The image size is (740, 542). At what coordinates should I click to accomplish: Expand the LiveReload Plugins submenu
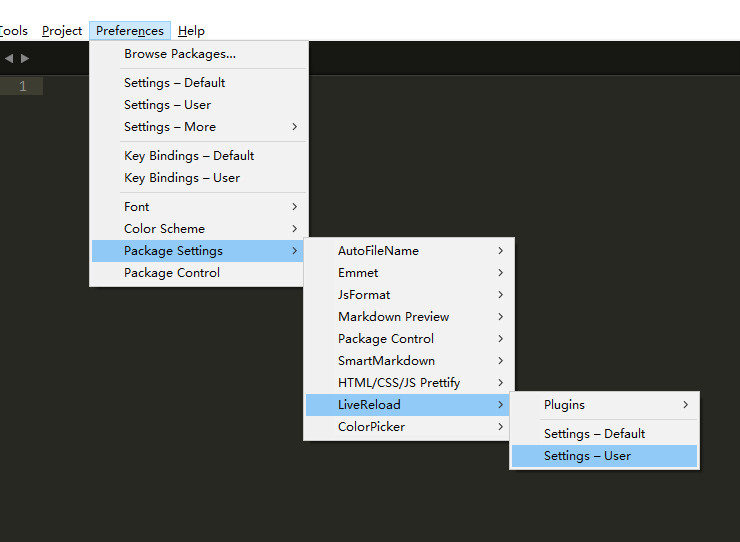click(604, 405)
